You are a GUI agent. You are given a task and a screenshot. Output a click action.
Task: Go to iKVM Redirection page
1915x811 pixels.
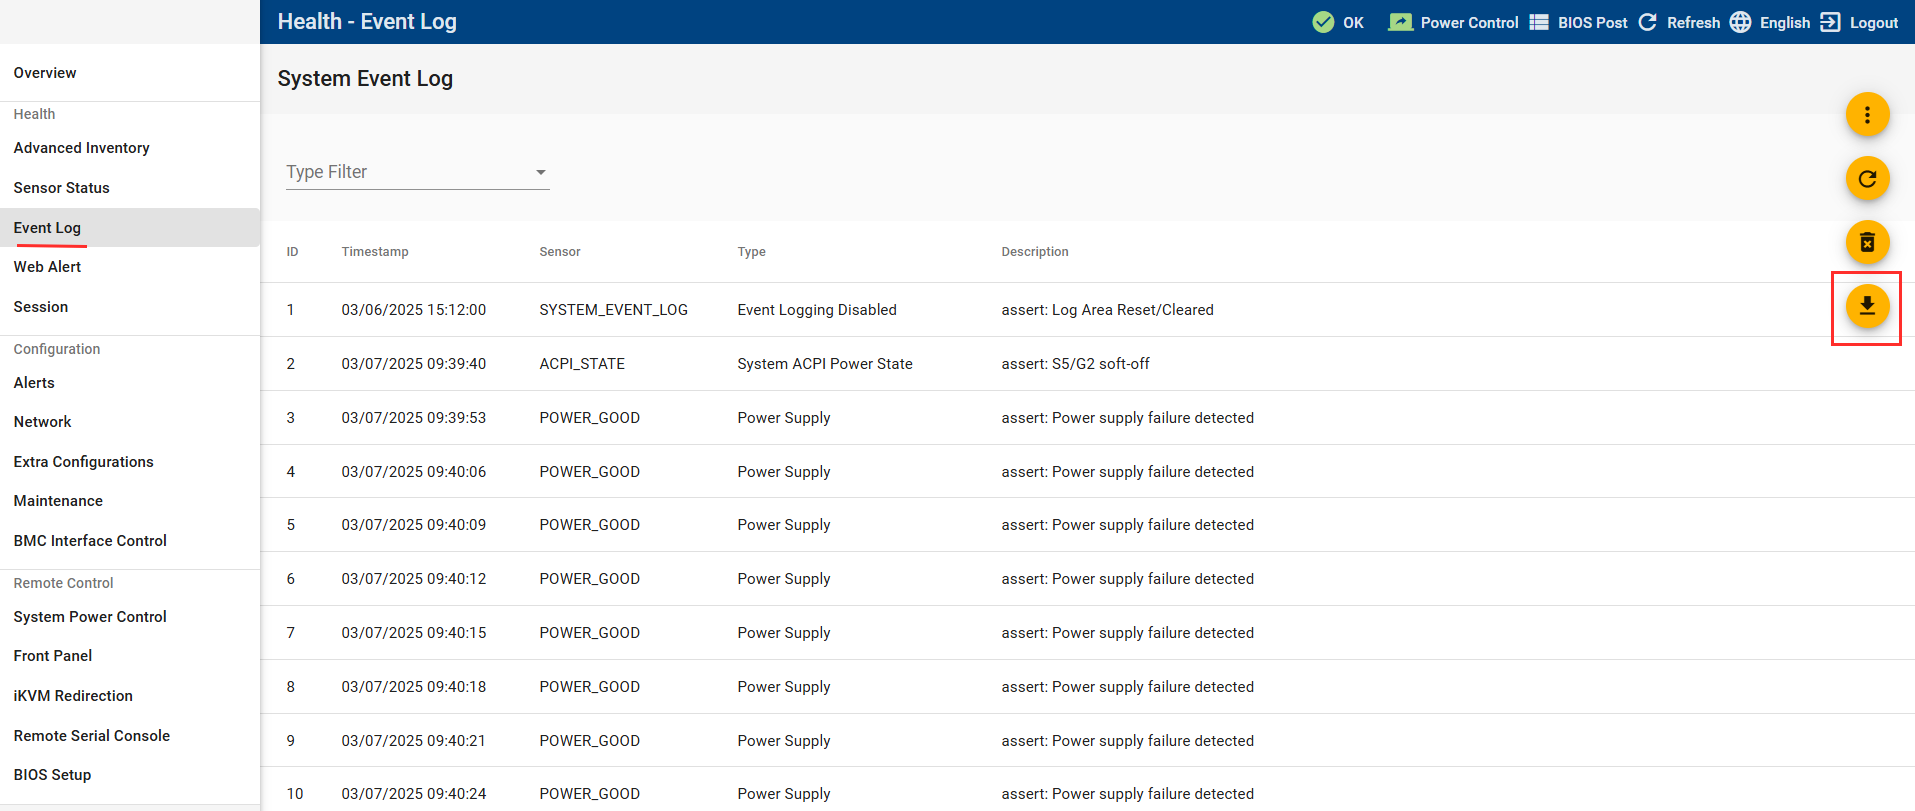click(x=73, y=696)
